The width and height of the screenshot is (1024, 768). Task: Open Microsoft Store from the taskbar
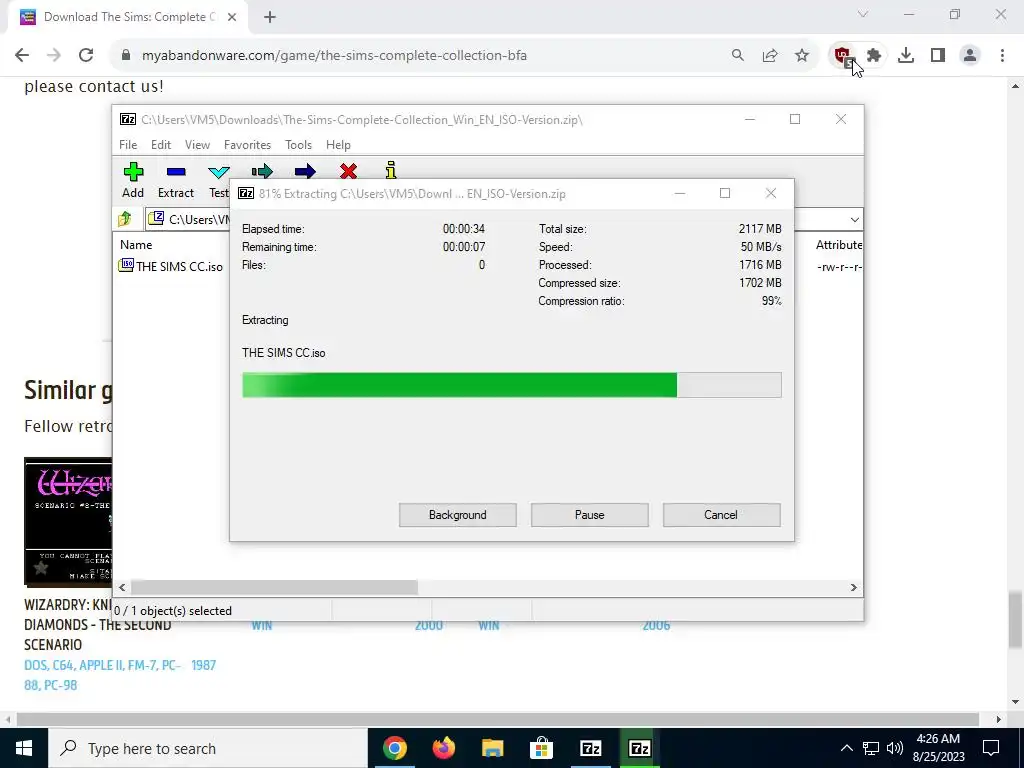(541, 748)
